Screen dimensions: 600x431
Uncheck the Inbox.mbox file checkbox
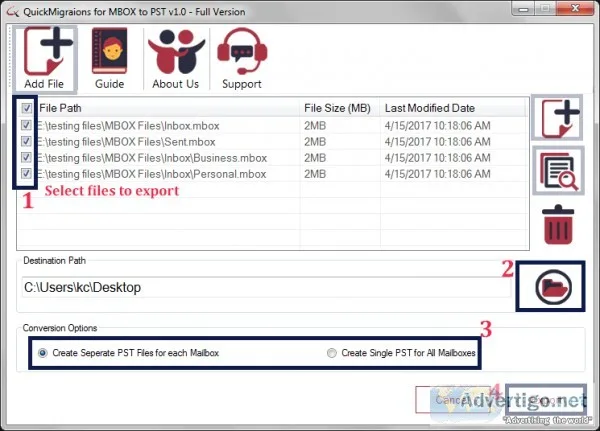coord(26,125)
